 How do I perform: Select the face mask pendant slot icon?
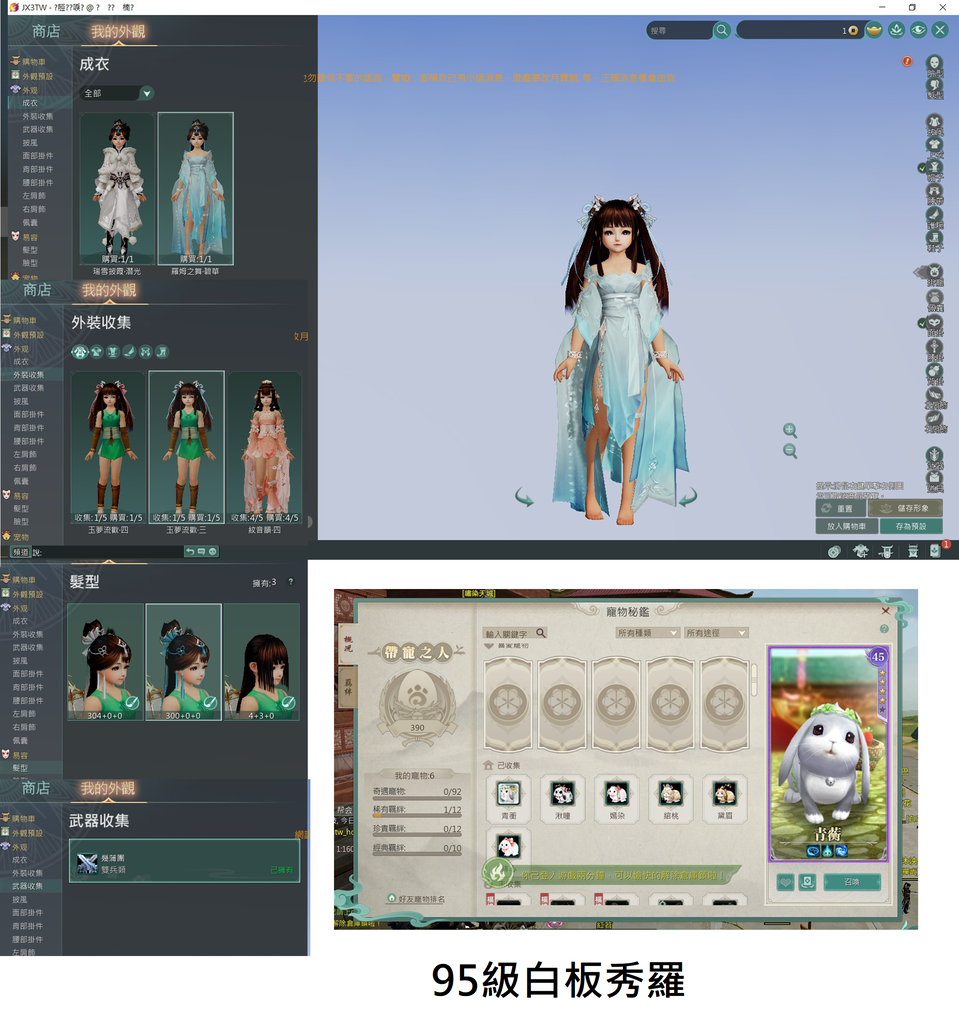(935, 322)
